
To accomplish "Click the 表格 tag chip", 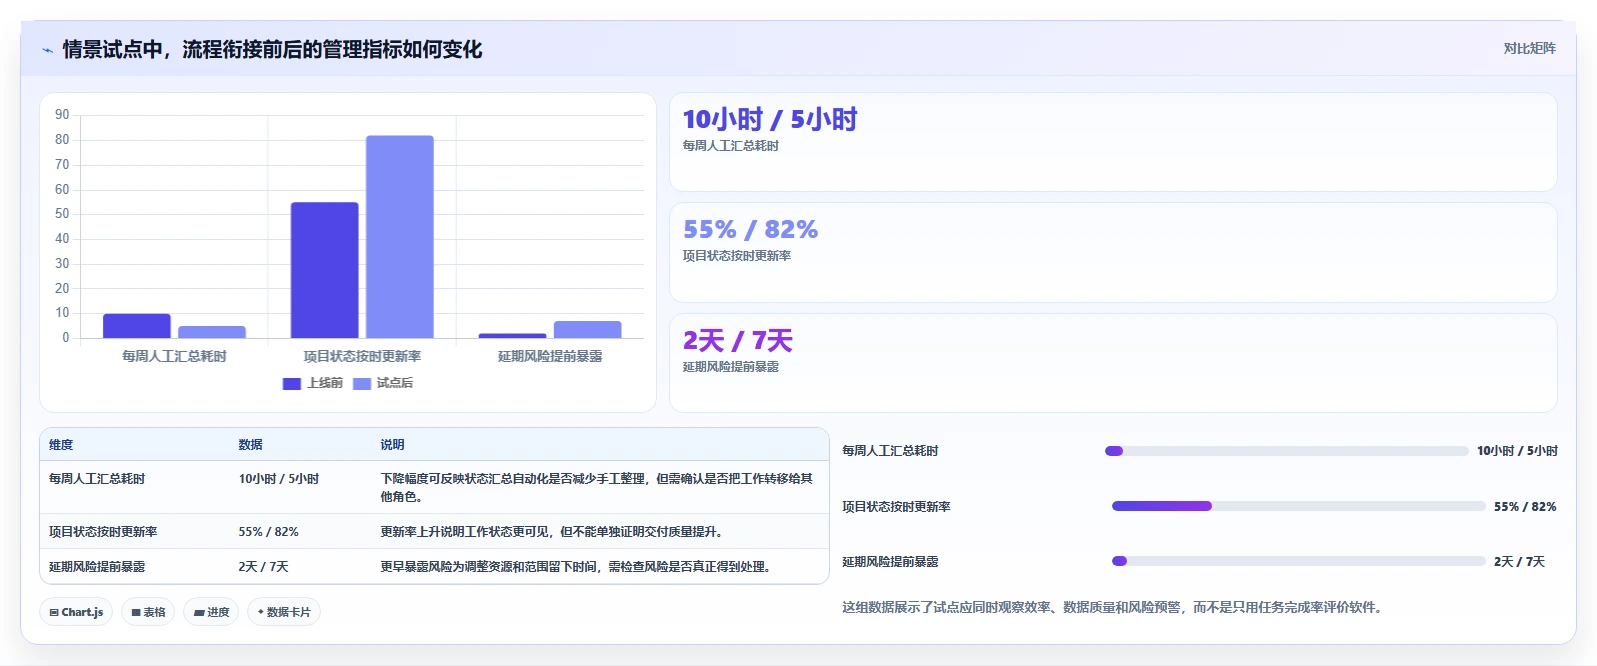I will 148,612.
